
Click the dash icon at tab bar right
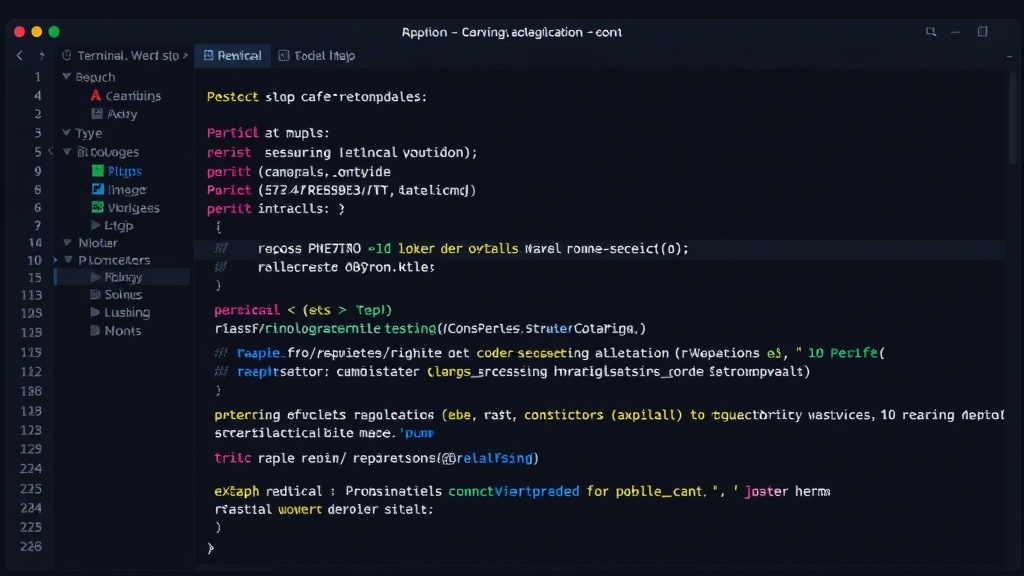pyautogui.click(x=1010, y=56)
